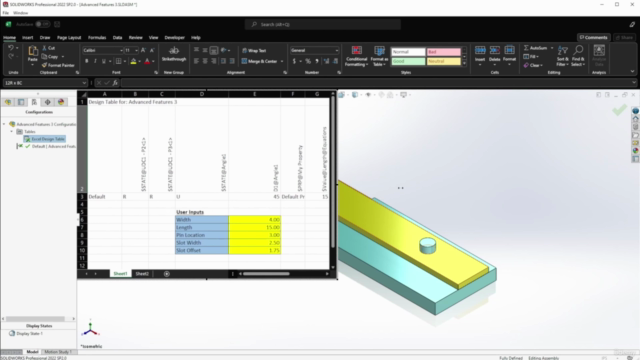
Task: Open SolidWorks ConfigurationManager tab icon
Action: coord(34,102)
